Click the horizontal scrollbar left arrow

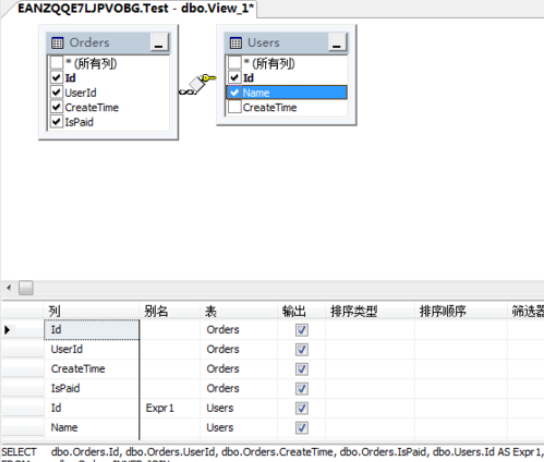point(9,288)
